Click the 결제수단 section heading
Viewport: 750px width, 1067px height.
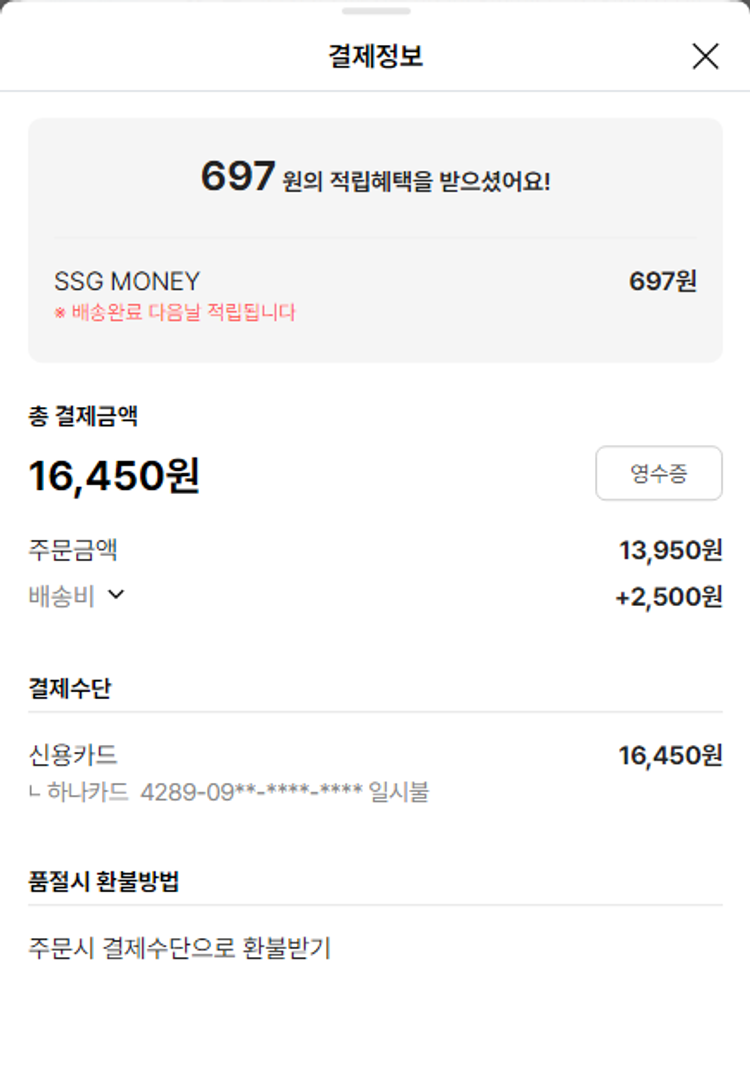click(x=70, y=688)
